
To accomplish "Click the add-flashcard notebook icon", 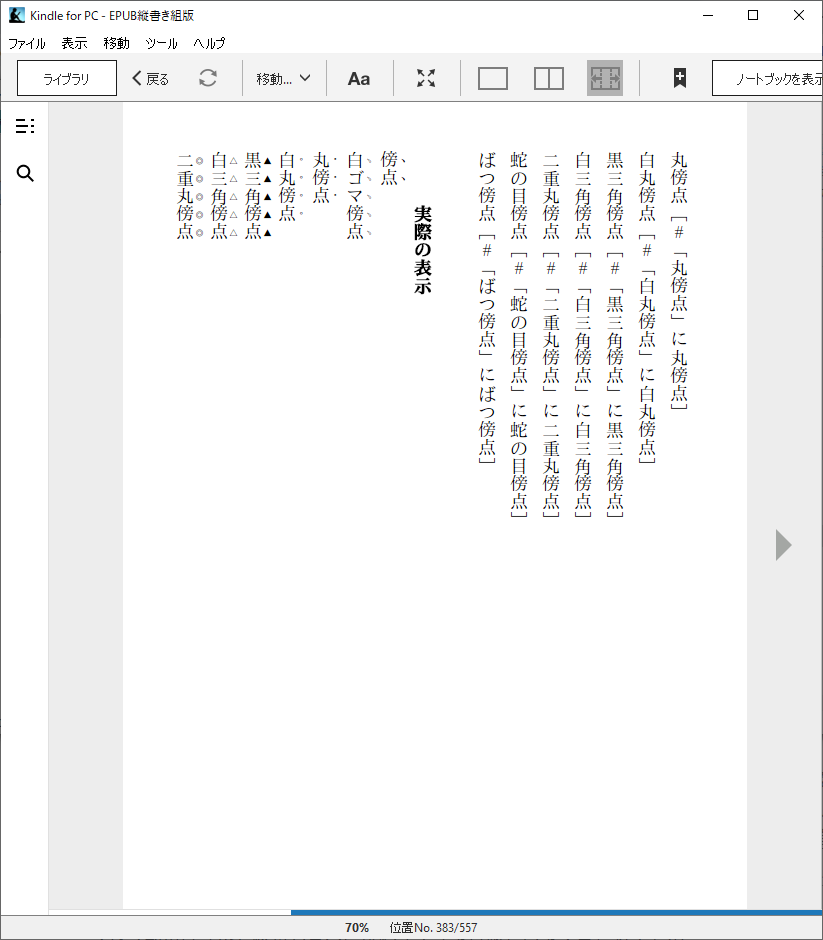I will coord(678,77).
